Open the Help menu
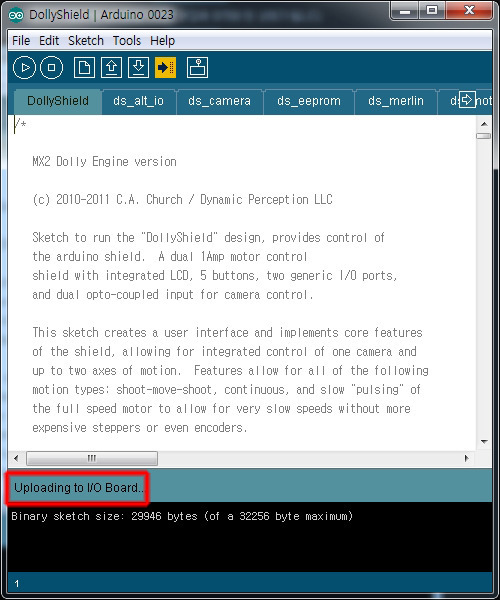500x600 pixels. pyautogui.click(x=162, y=41)
